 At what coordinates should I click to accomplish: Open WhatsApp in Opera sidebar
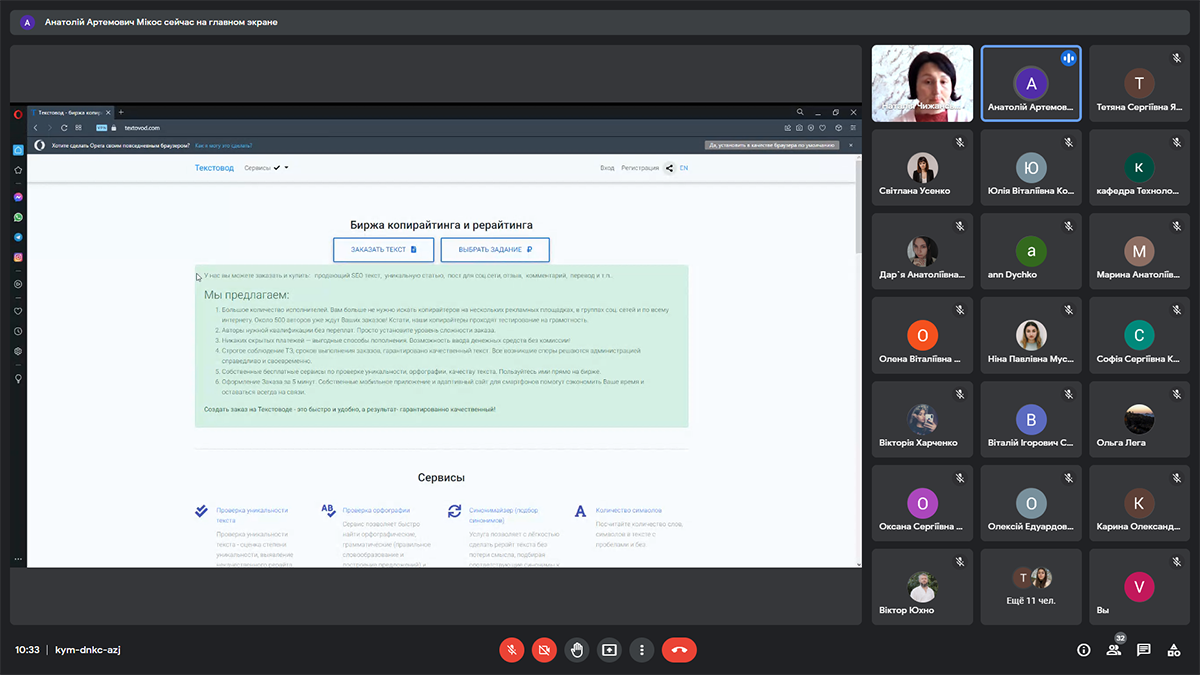coord(18,217)
